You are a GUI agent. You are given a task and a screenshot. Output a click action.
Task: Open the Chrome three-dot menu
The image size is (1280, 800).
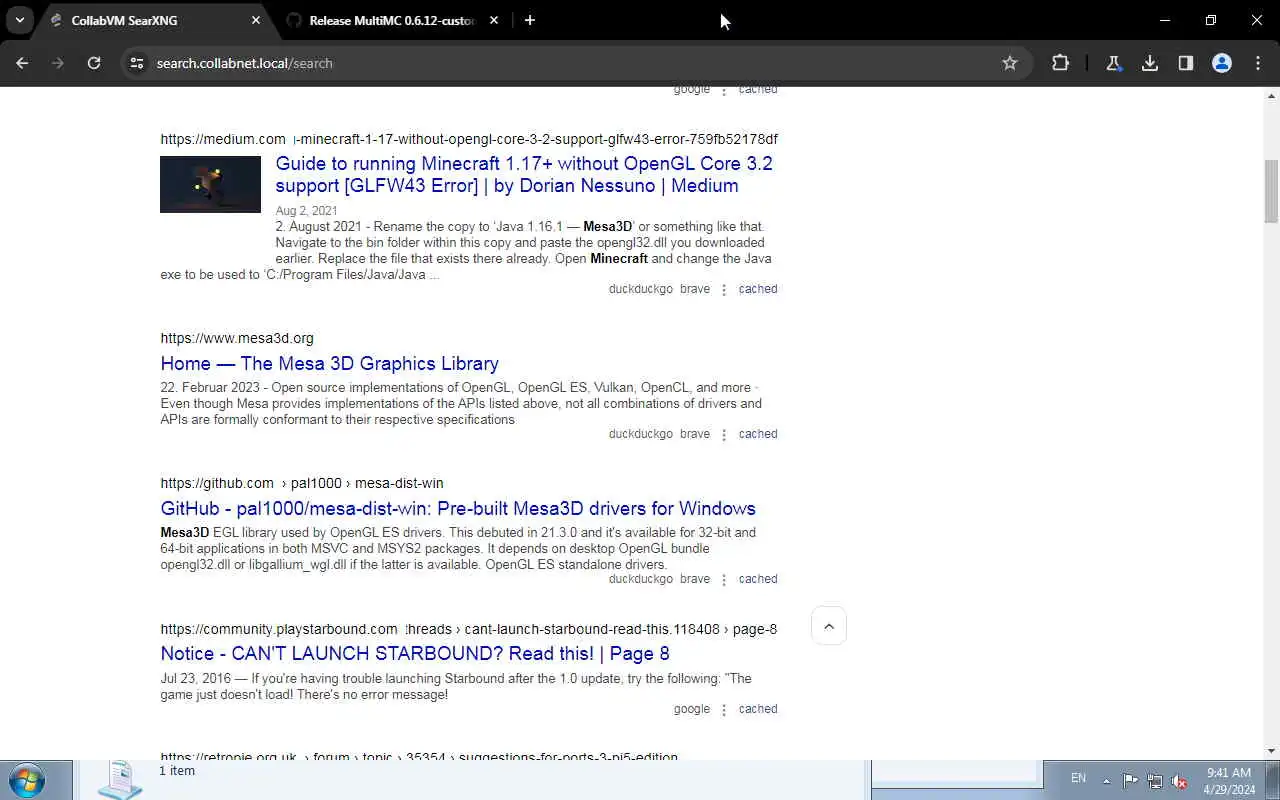[x=1258, y=63]
